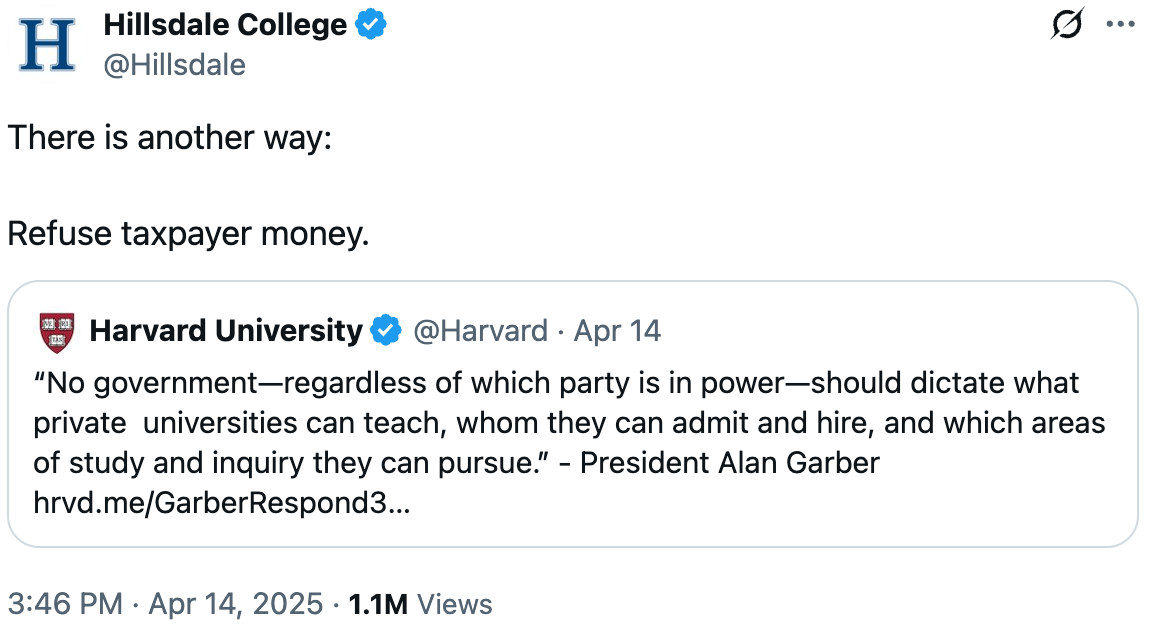The image size is (1162, 640).
Task: Click the @Harvard handle in quote
Action: coord(480,330)
